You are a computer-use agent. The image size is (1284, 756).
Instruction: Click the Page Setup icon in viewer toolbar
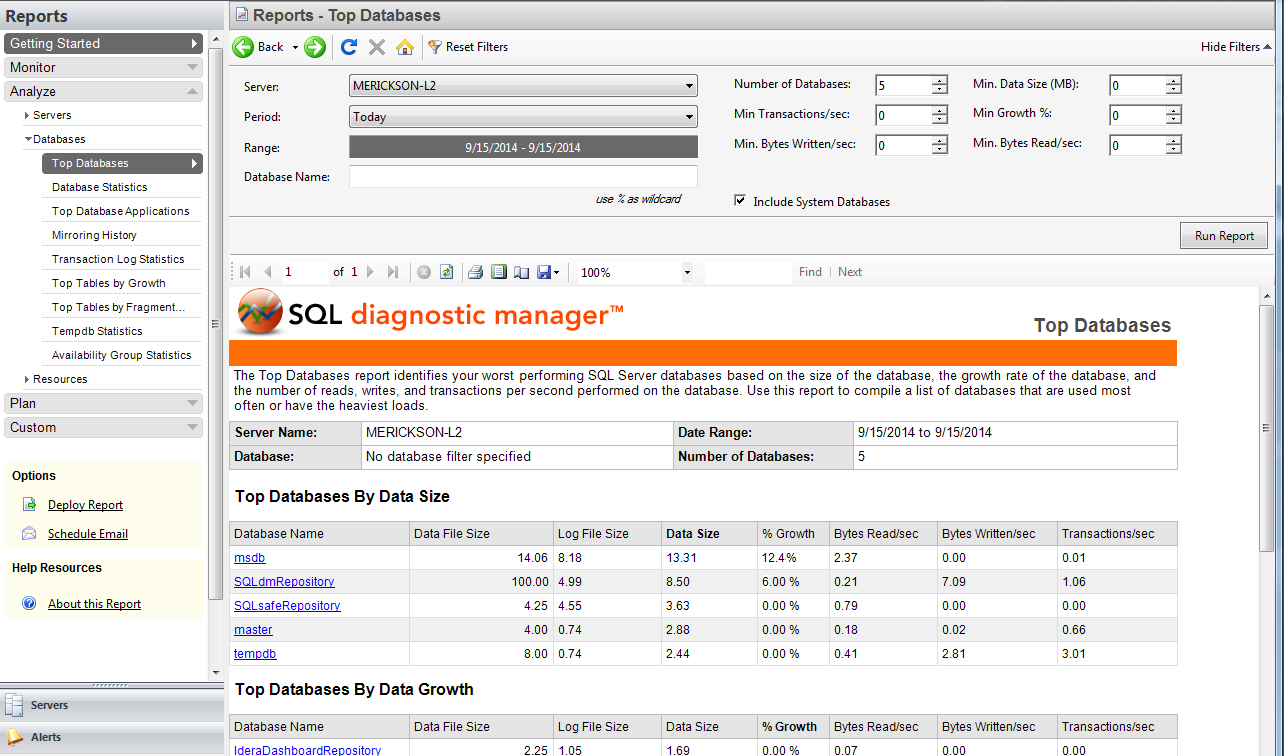521,272
